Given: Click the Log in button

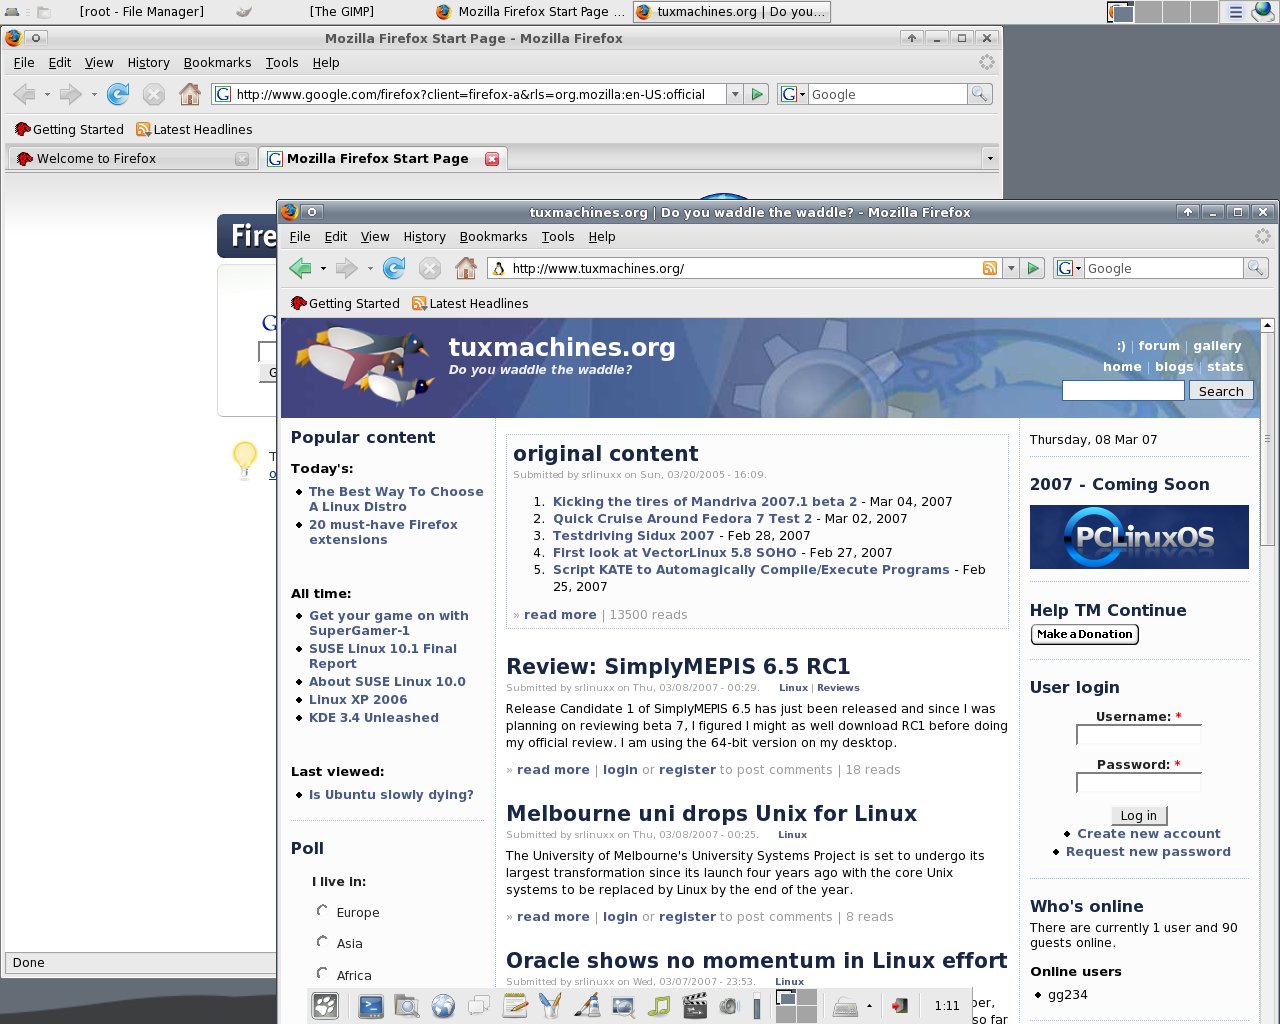Looking at the screenshot, I should 1138,815.
